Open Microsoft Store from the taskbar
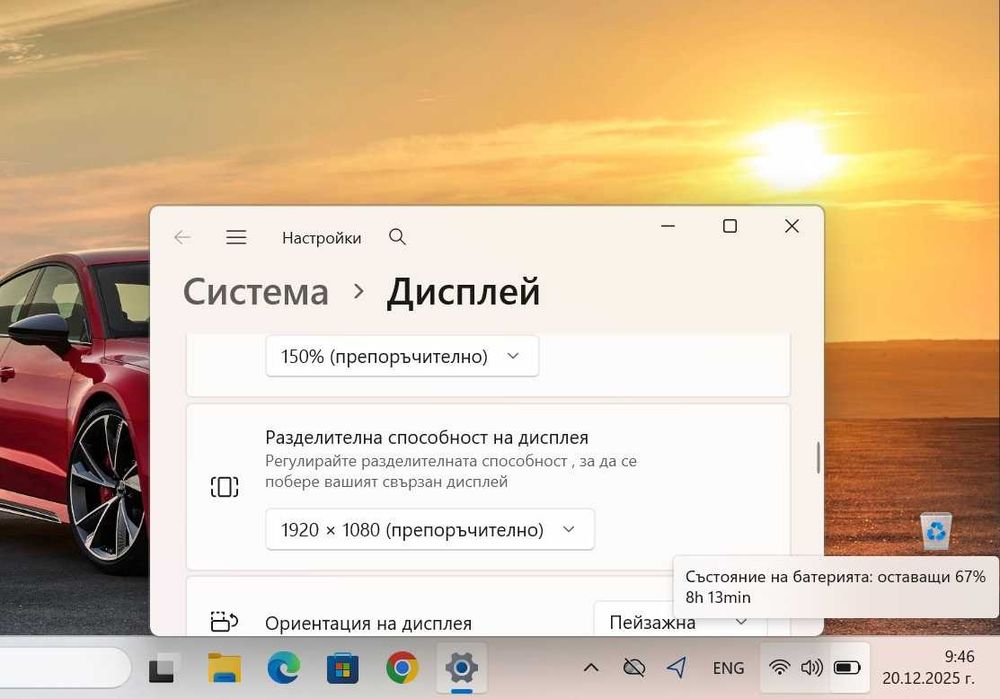The width and height of the screenshot is (1000, 699). pos(342,668)
